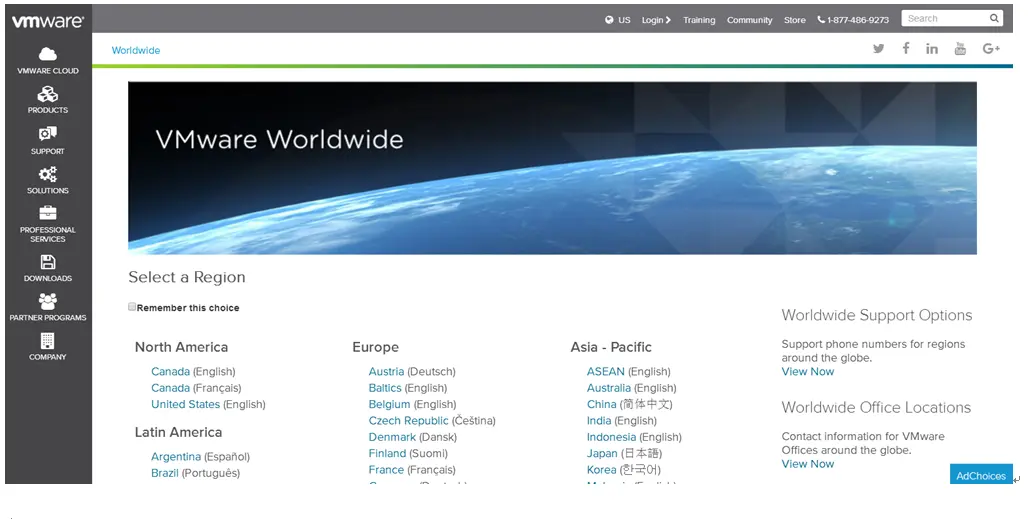Screen dimensions: 1032x519
Task: Select ASEAN region link
Action: 606,372
